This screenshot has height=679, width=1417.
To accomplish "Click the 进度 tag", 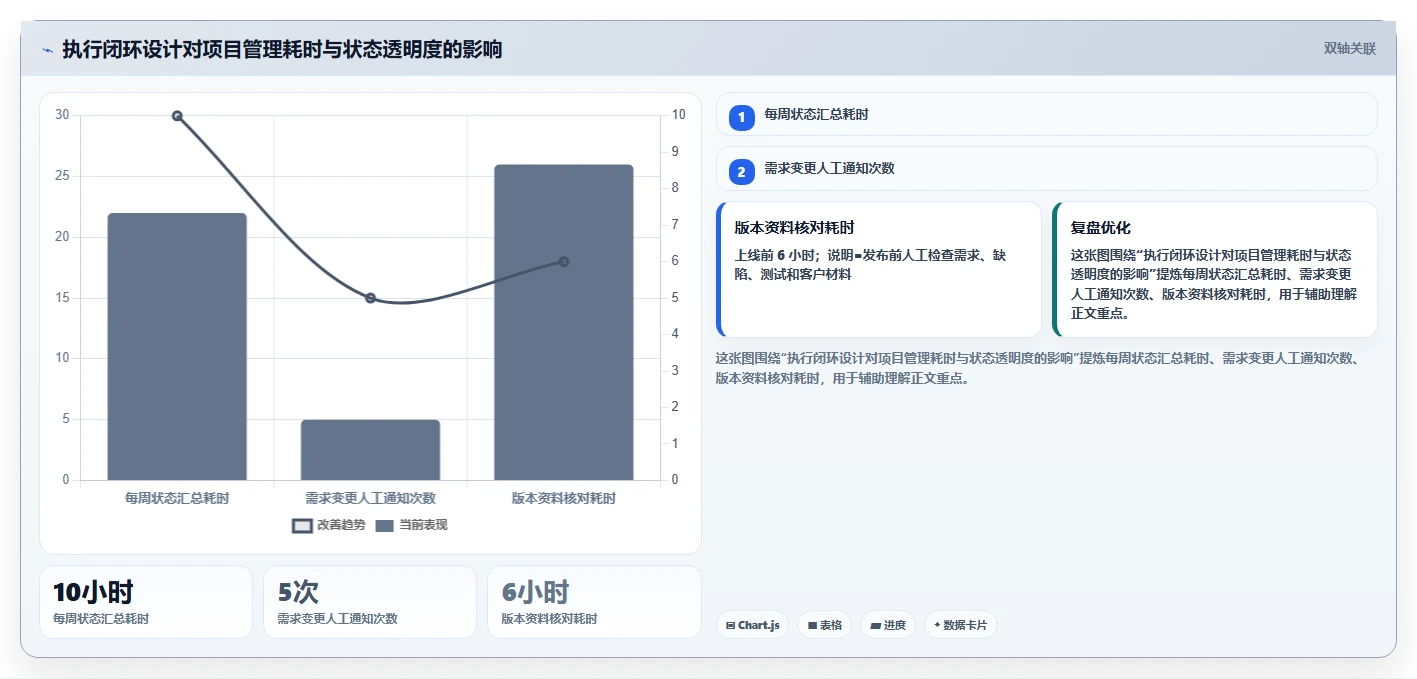I will [x=888, y=625].
